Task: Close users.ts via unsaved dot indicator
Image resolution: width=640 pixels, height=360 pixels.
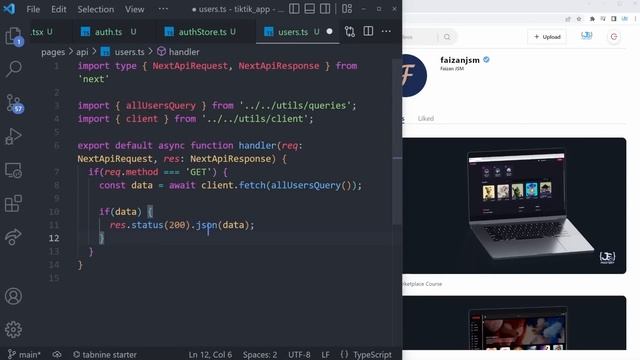Action: tap(329, 31)
